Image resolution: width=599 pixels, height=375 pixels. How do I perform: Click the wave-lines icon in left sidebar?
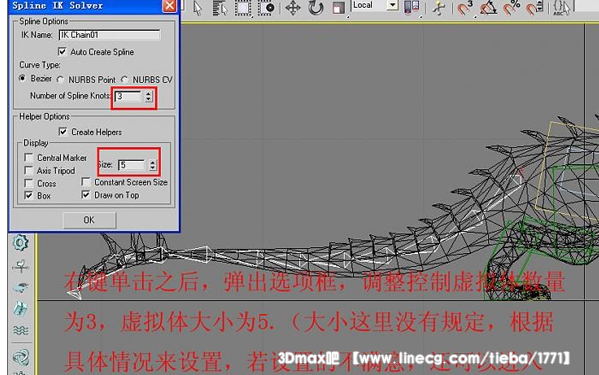coord(20,330)
